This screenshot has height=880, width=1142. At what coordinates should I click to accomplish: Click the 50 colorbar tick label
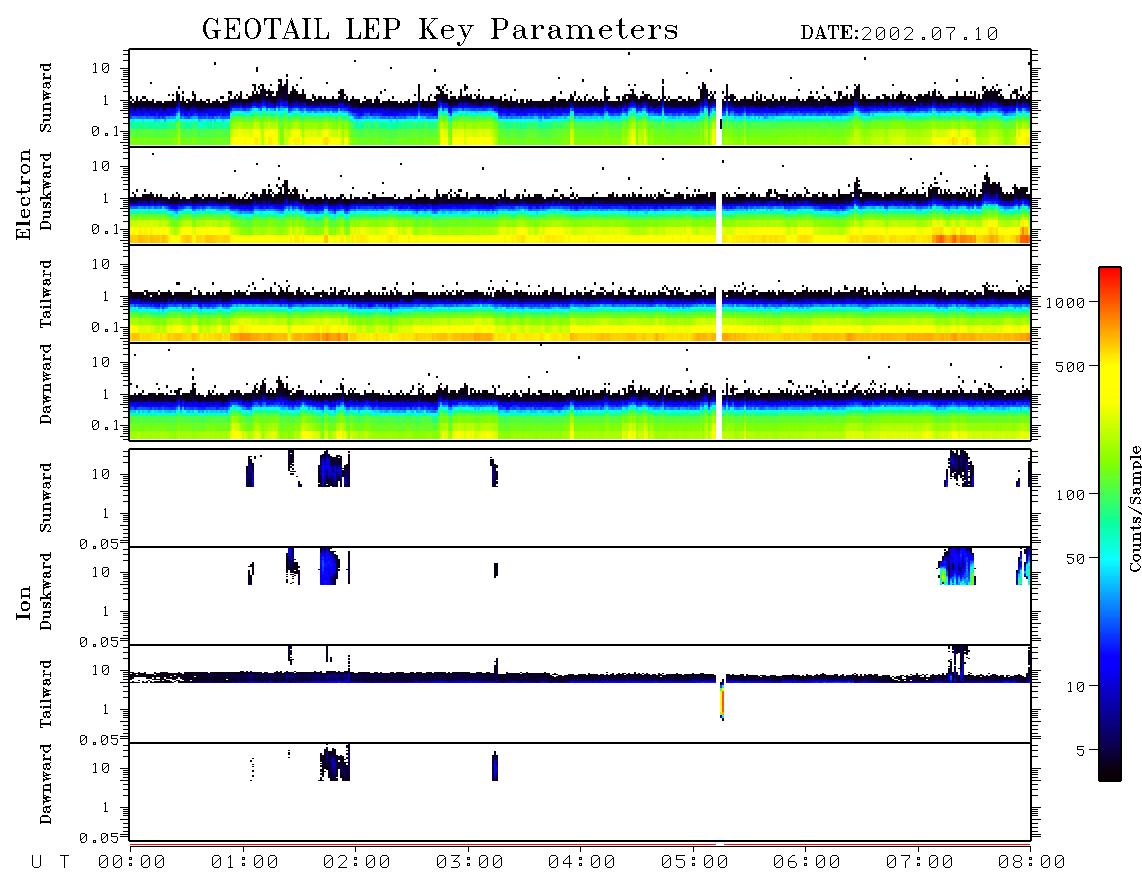[x=1075, y=559]
